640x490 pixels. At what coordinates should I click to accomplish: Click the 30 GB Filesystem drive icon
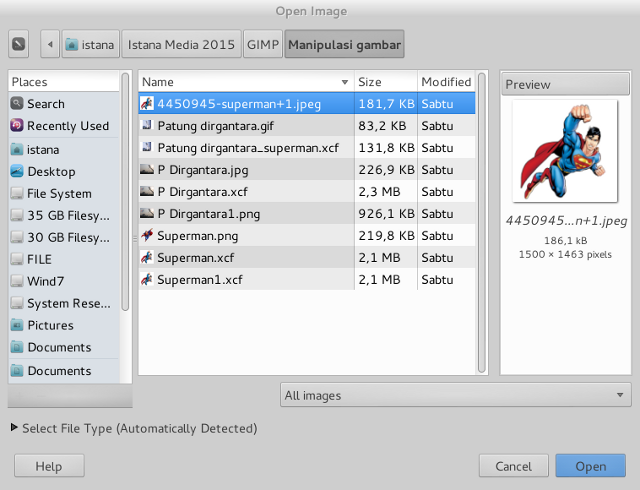[x=17, y=237]
